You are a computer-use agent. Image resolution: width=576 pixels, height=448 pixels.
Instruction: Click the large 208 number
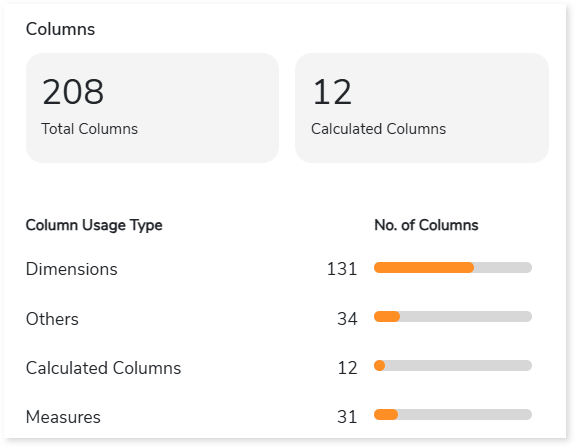tap(73, 92)
